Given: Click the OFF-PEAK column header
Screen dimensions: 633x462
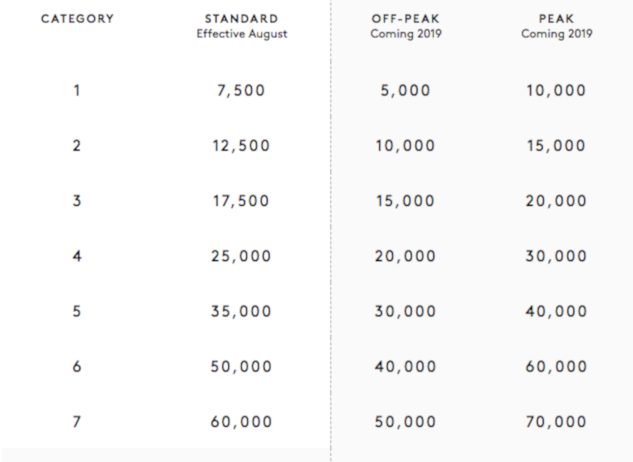Looking at the screenshot, I should coord(405,19).
